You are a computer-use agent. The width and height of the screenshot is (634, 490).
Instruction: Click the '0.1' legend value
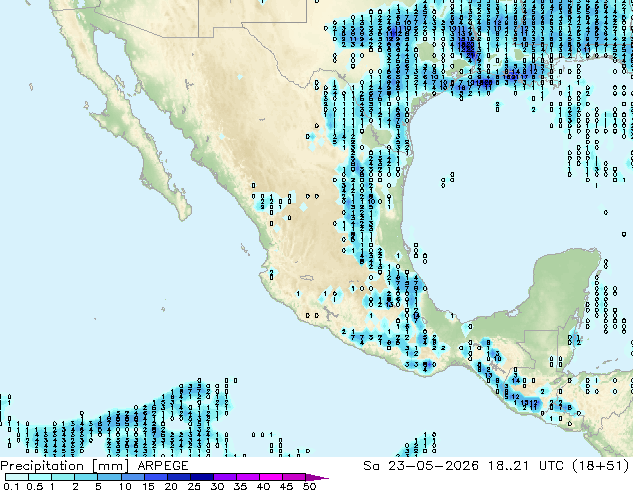(x=11, y=486)
